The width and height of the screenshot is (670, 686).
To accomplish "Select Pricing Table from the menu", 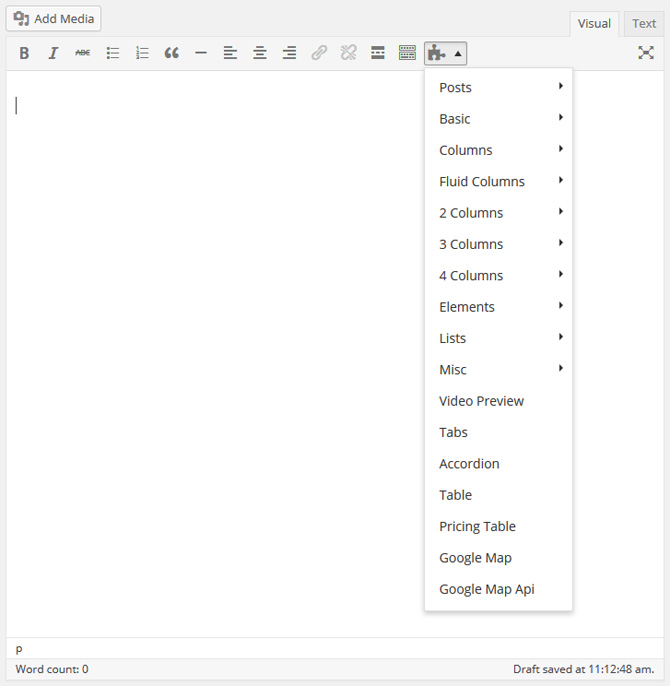I will tap(478, 526).
